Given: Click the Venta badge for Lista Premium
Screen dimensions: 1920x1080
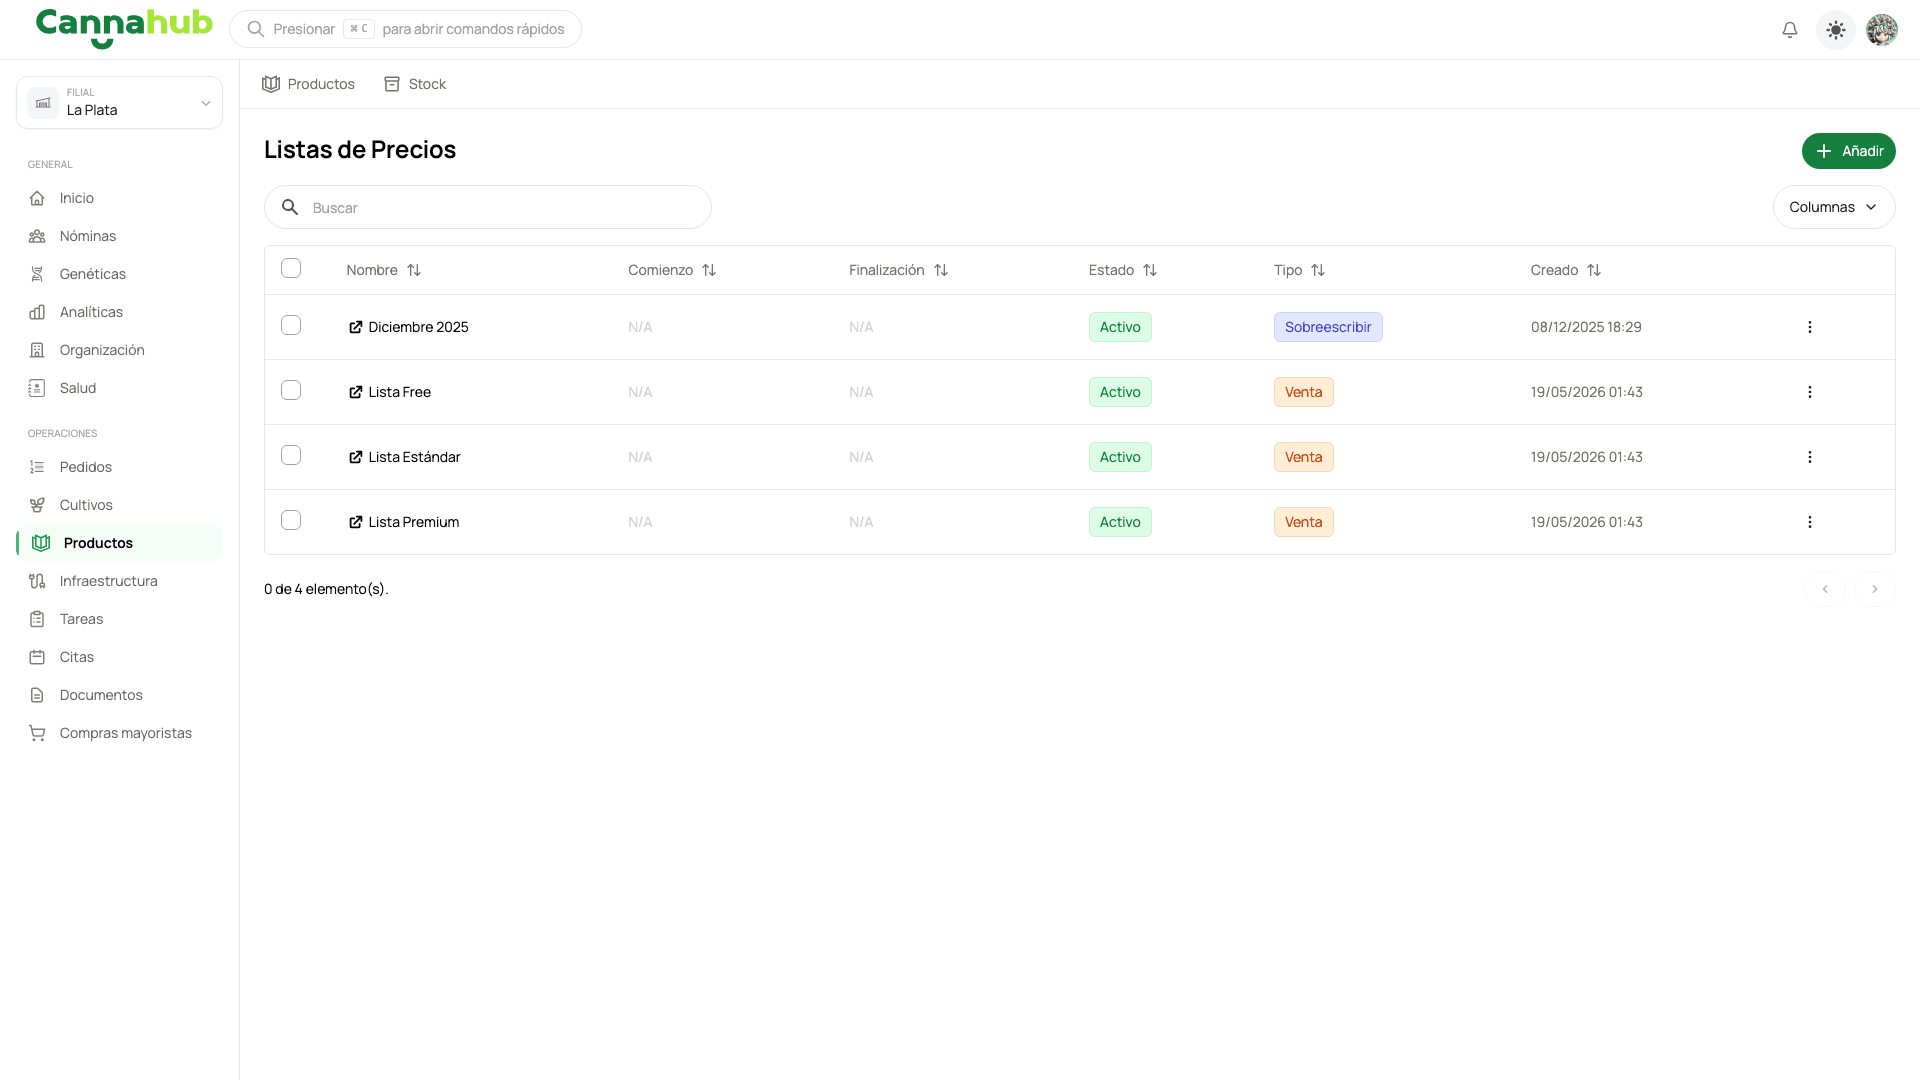Looking at the screenshot, I should coord(1303,522).
